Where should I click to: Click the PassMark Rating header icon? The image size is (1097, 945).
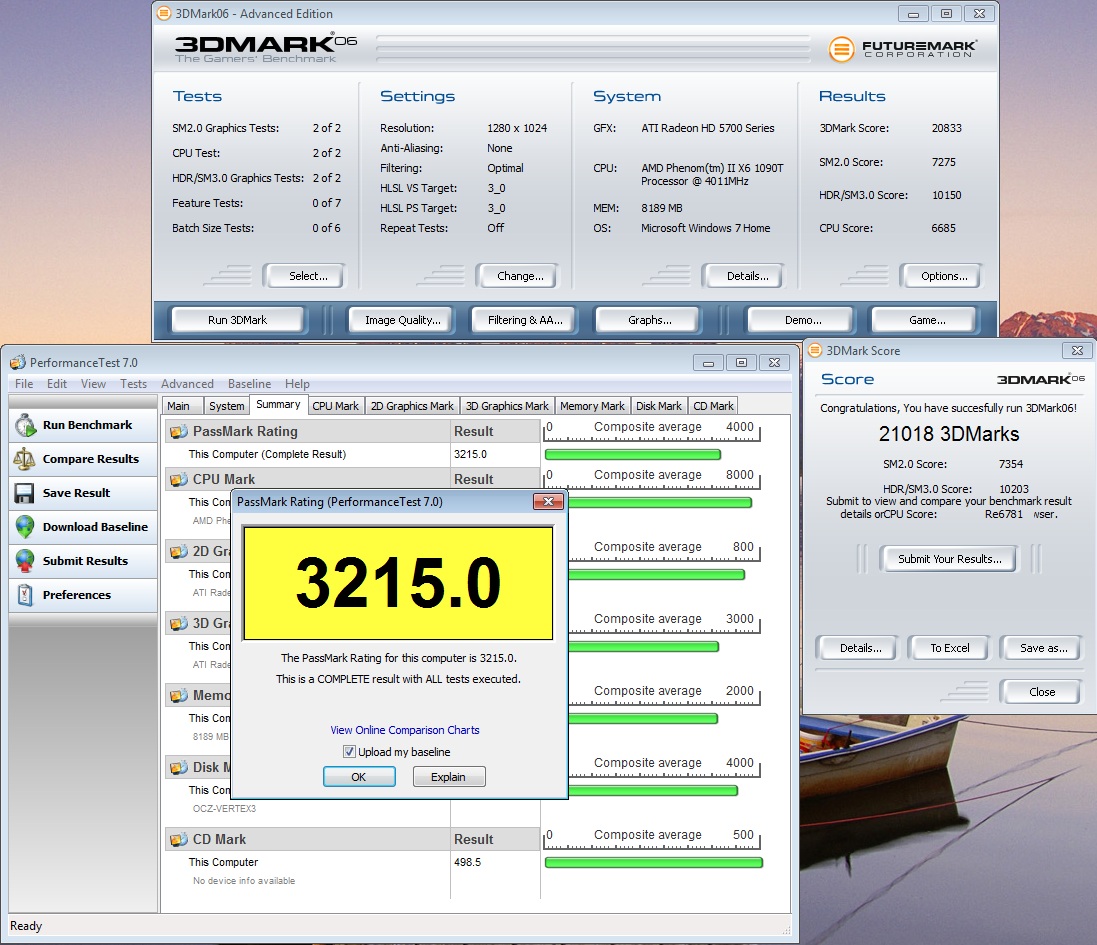point(179,432)
